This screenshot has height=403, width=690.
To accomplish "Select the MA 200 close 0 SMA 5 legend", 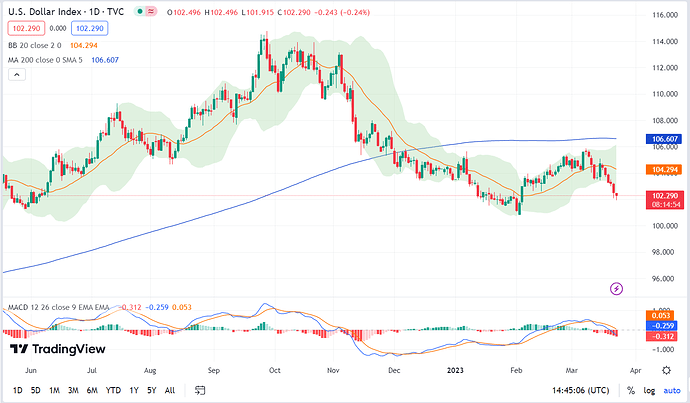I will tap(45, 60).
